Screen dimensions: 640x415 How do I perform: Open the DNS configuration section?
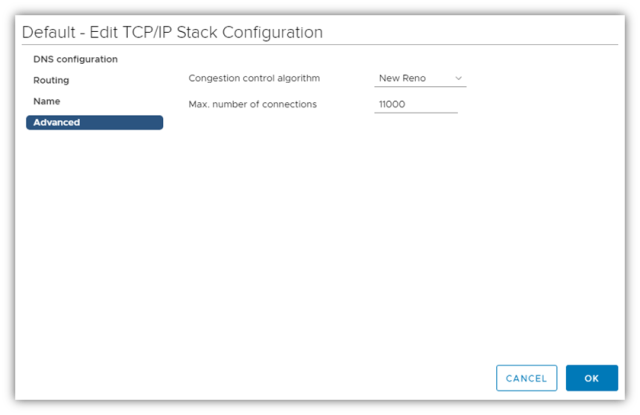click(x=75, y=59)
